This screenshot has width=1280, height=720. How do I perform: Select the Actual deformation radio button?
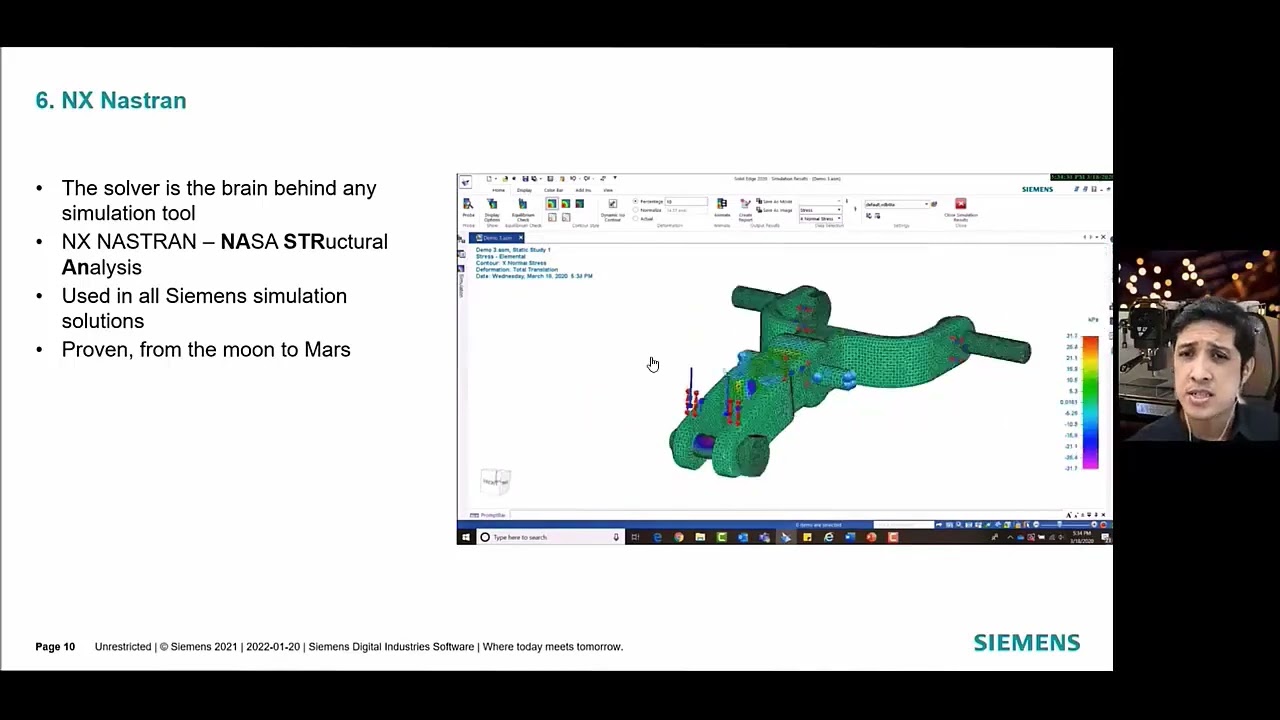tap(635, 219)
